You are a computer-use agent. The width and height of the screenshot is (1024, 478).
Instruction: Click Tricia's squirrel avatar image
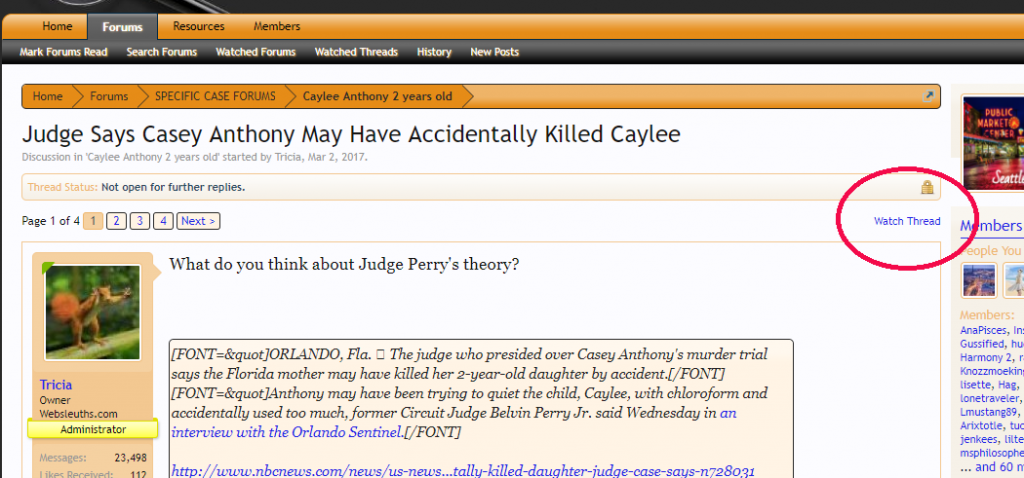pyautogui.click(x=92, y=312)
